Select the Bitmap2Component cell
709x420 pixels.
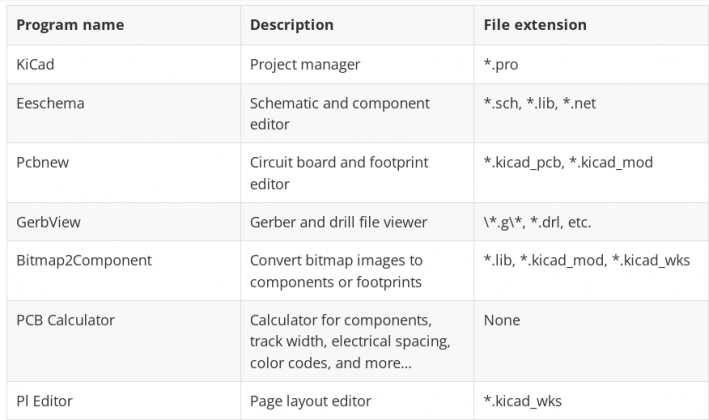point(84,260)
